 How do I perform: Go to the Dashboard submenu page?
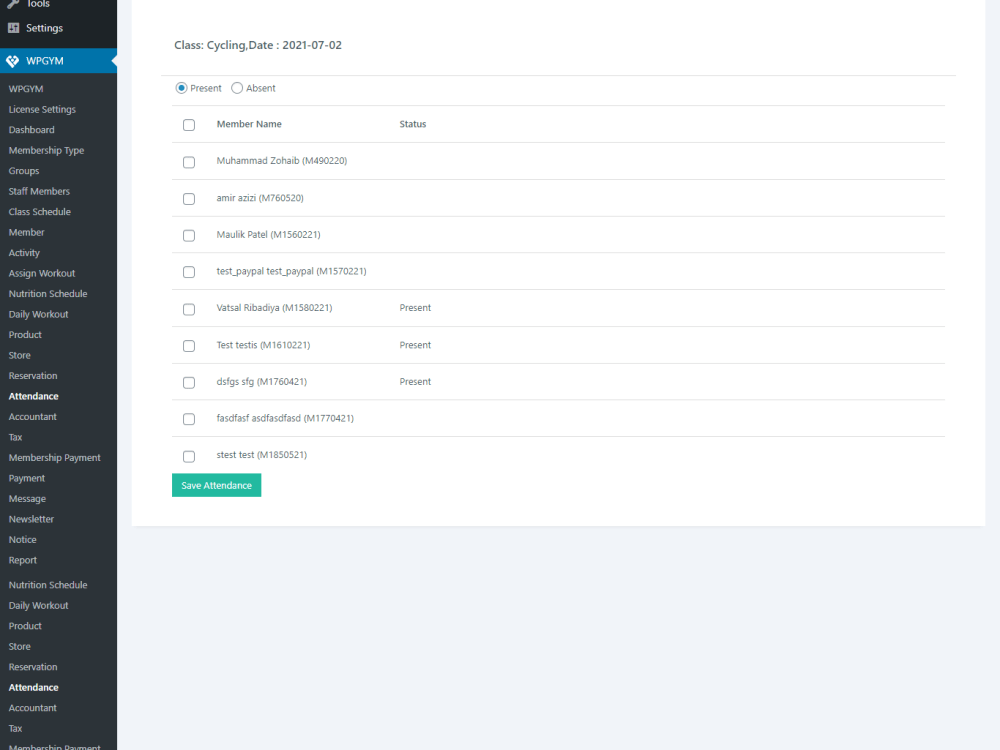click(x=31, y=129)
